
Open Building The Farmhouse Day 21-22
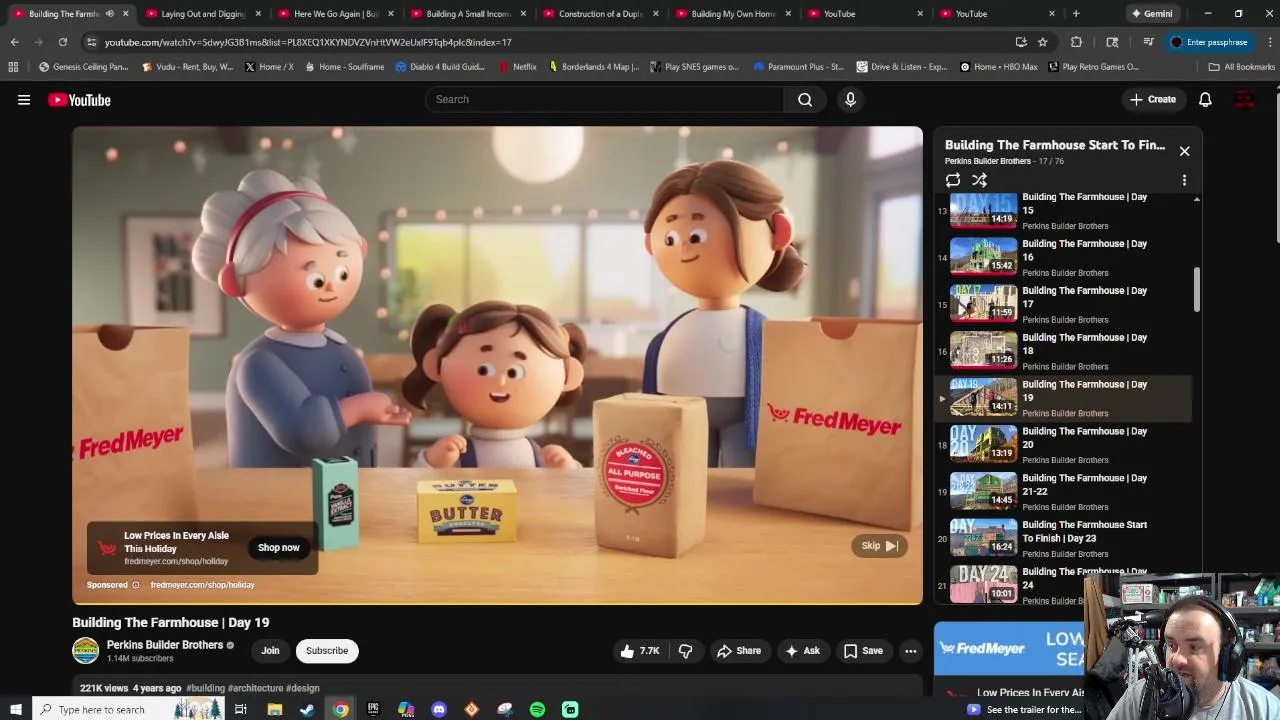(1065, 491)
